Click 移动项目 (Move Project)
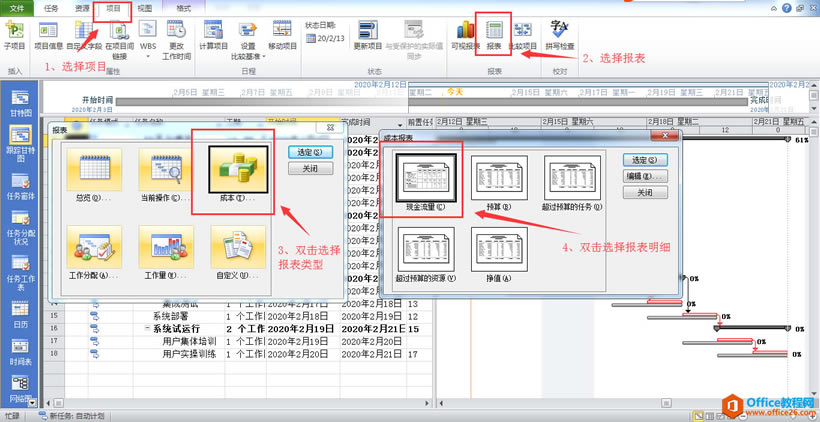Viewport: 820px width, 422px height. (282, 36)
